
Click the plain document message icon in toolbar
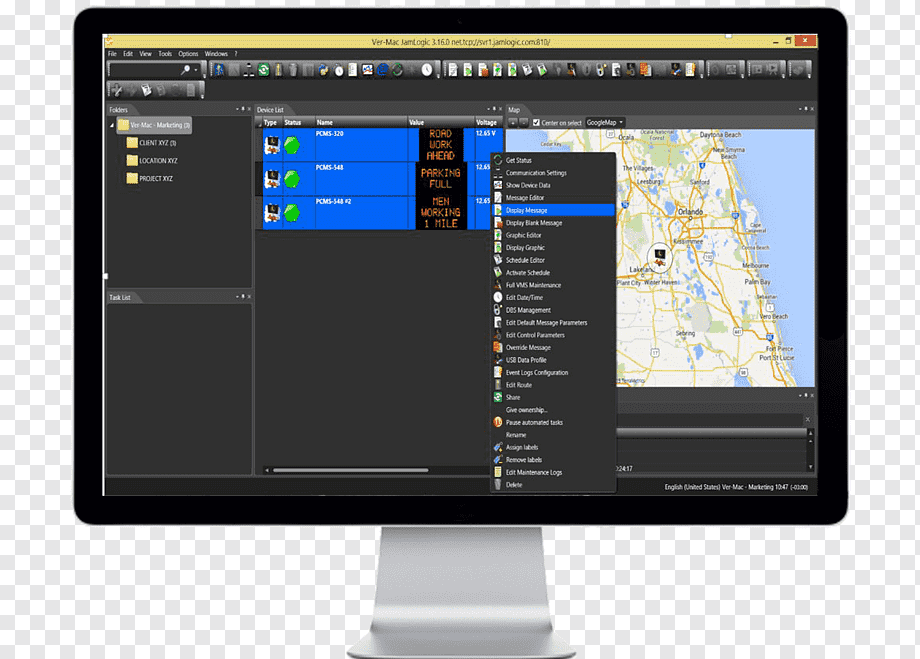[453, 70]
